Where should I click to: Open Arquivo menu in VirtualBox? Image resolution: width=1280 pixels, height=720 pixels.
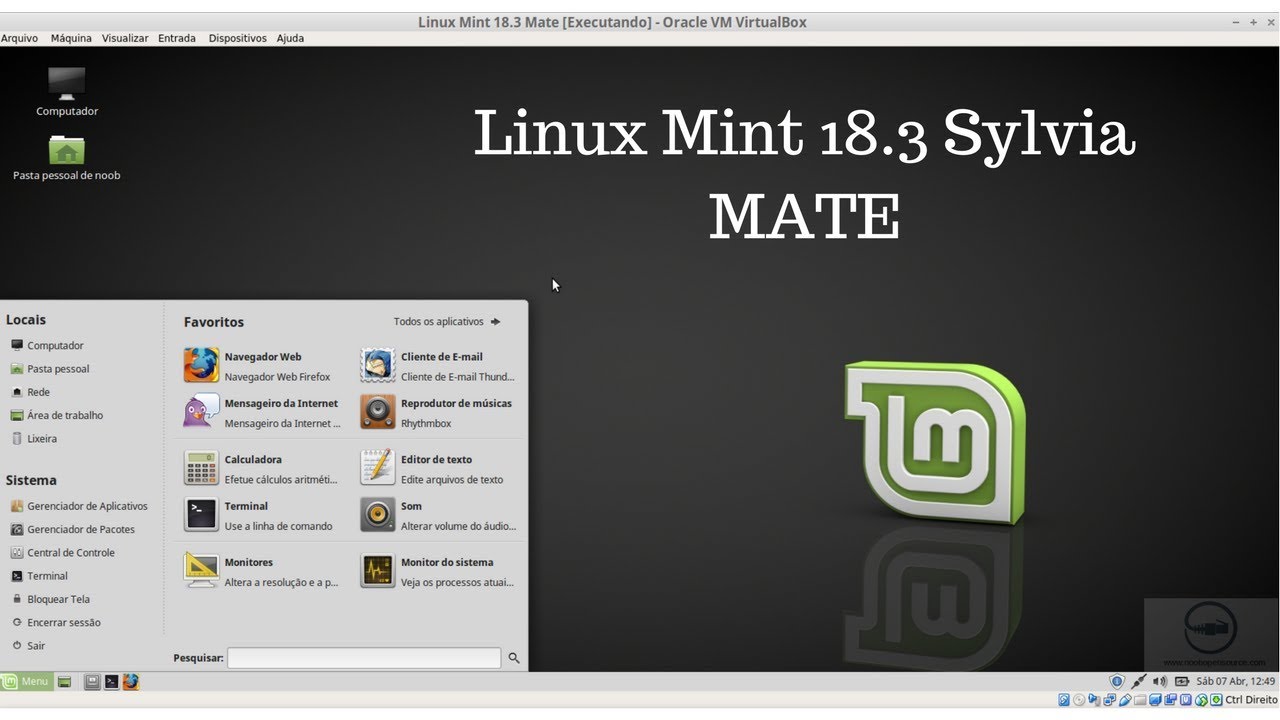tap(19, 38)
